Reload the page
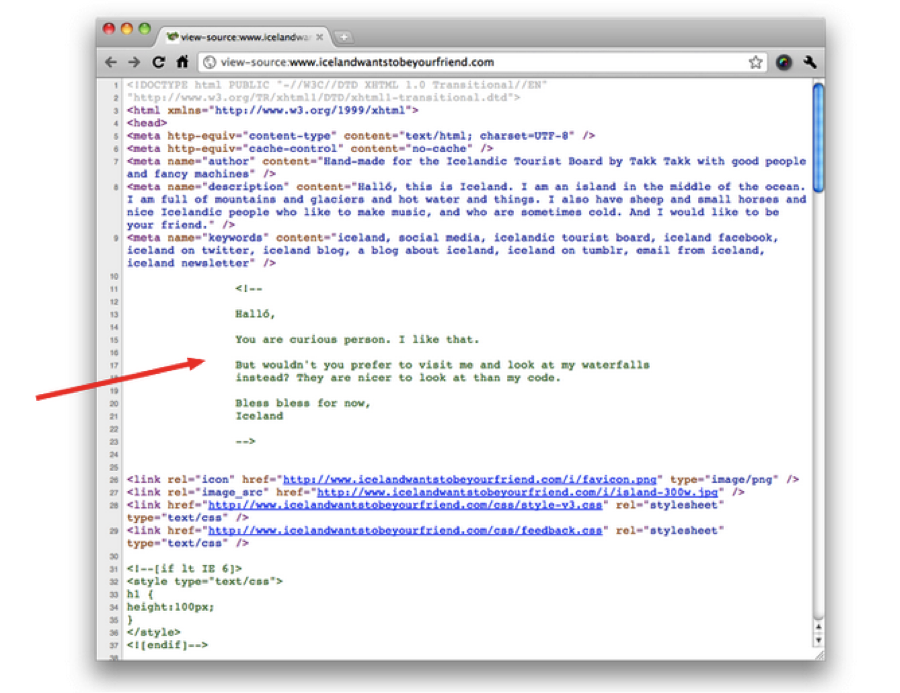This screenshot has height=693, width=900. coord(158,62)
